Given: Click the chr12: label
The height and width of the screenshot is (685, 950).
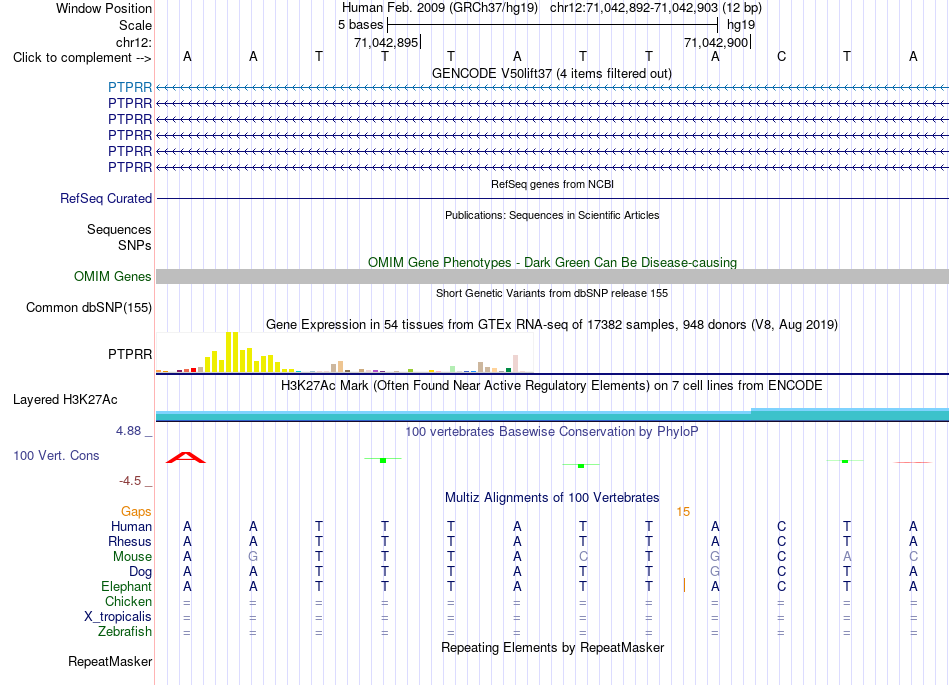Looking at the screenshot, I should click(x=134, y=42).
